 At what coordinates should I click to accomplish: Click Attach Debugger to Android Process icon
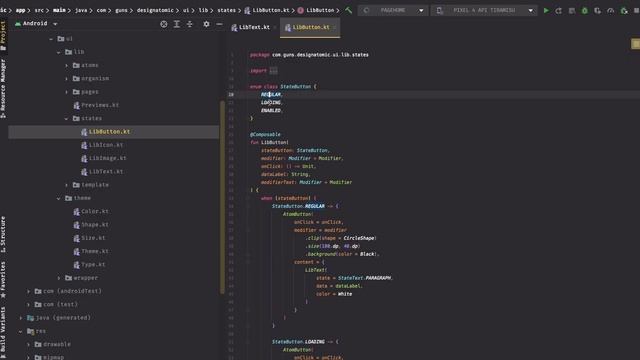coord(624,11)
